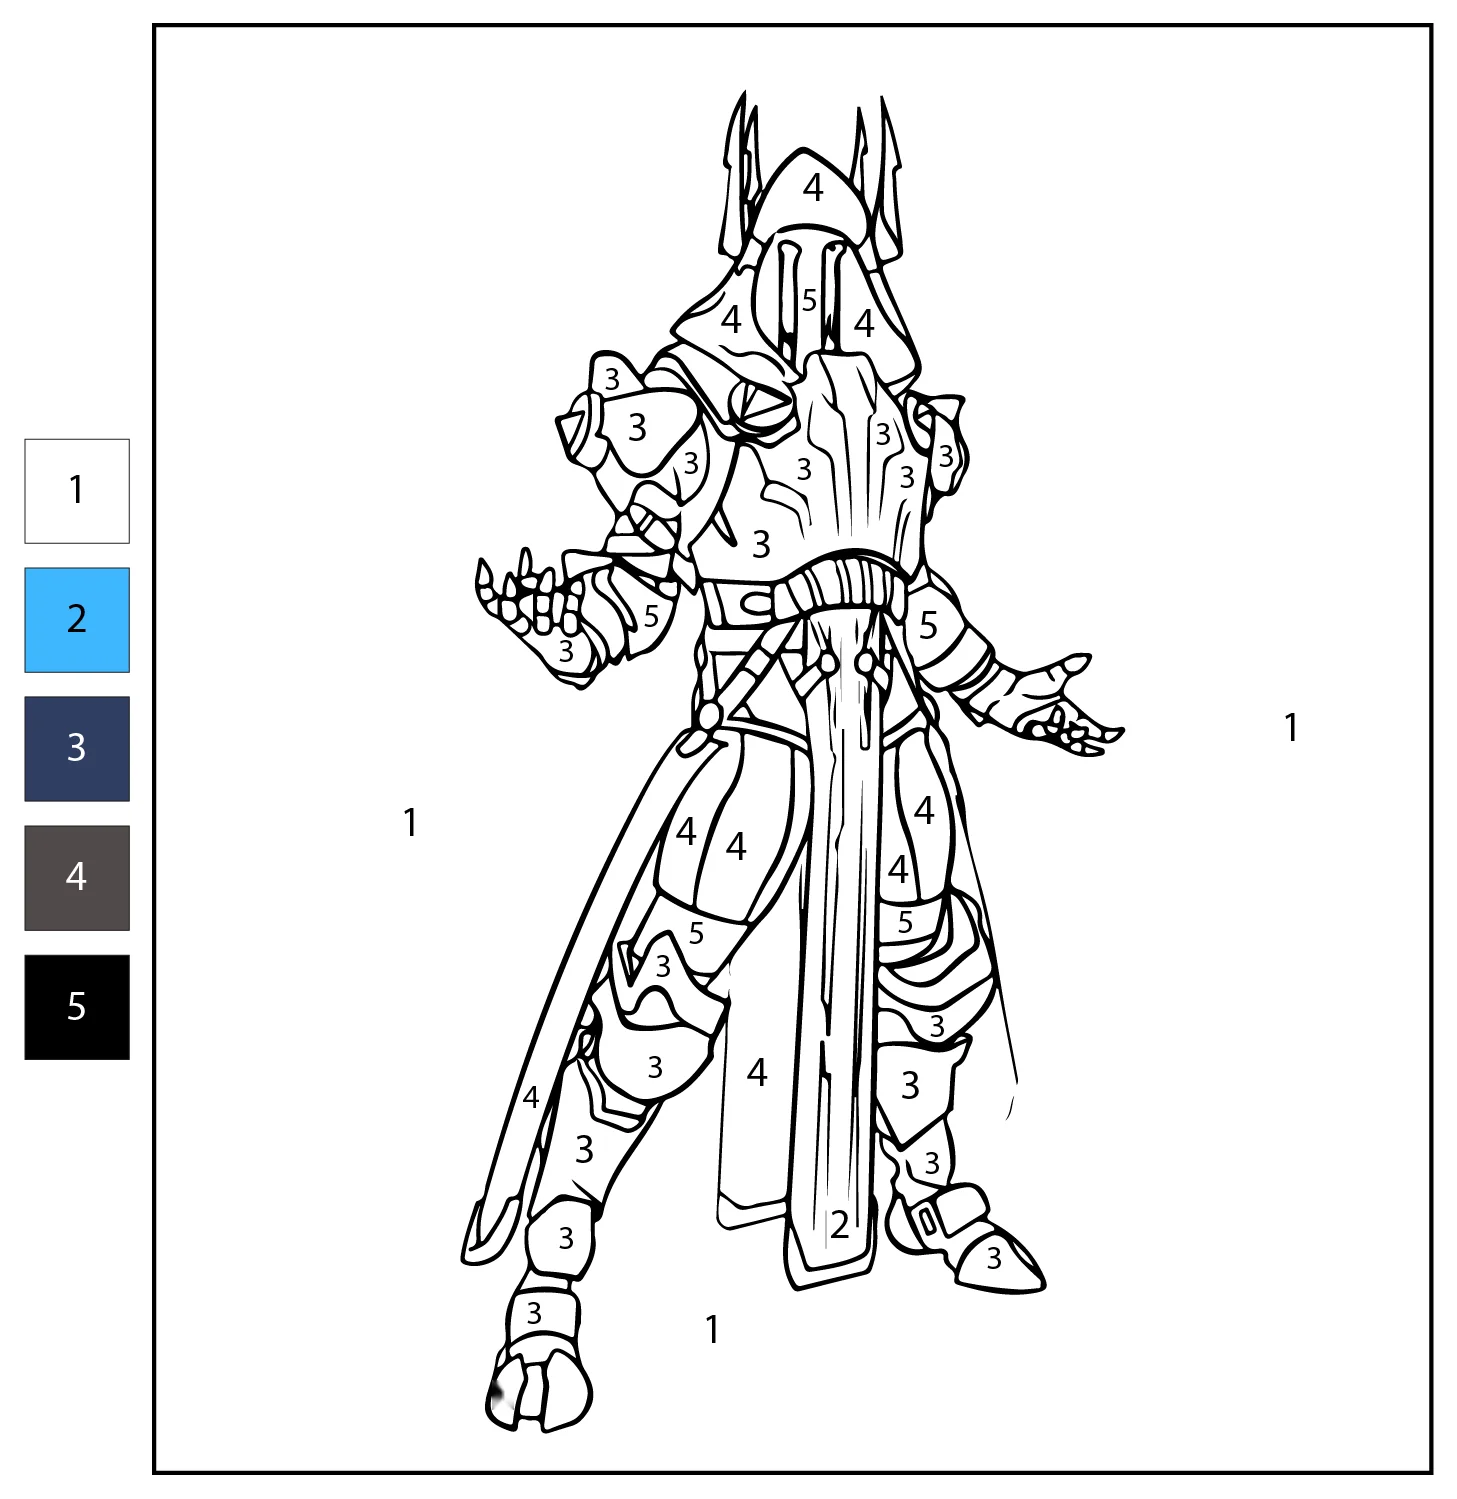Click the number 2 on the sword blade
The width and height of the screenshot is (1457, 1499).
pyautogui.click(x=839, y=1224)
